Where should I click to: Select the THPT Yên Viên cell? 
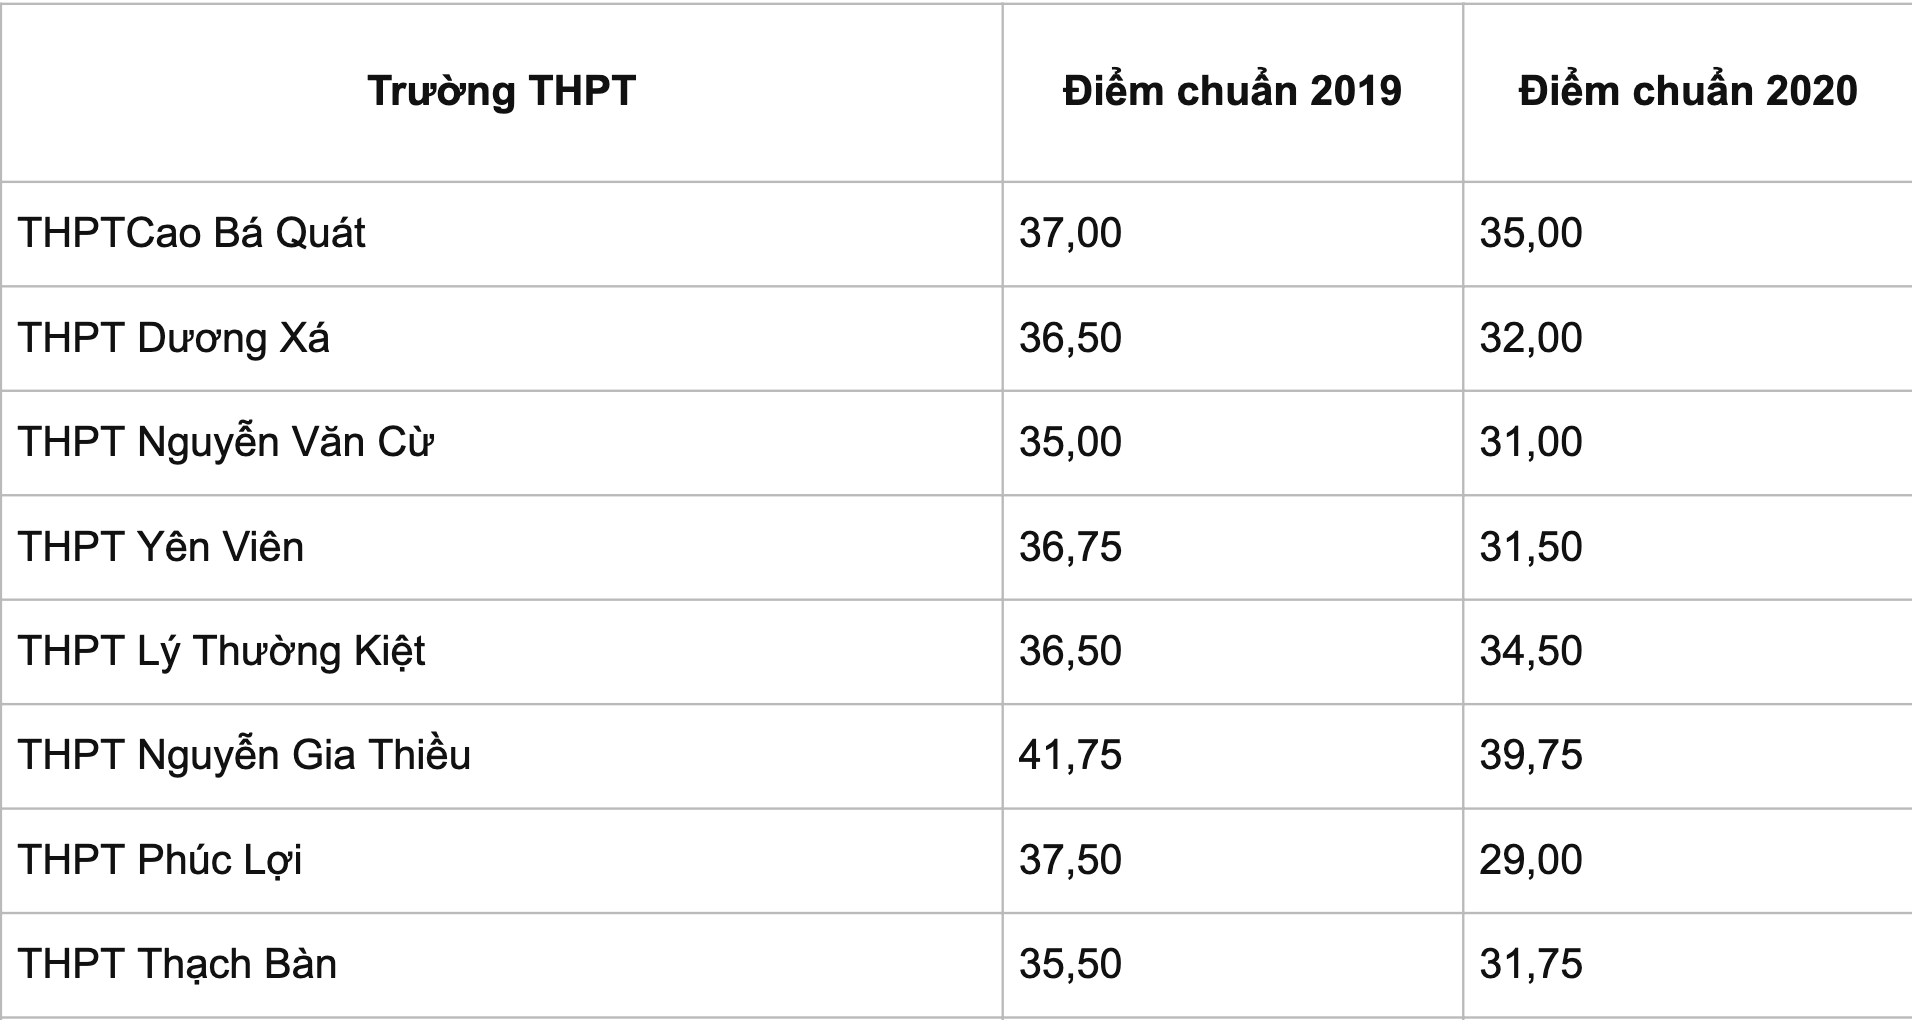161,547
